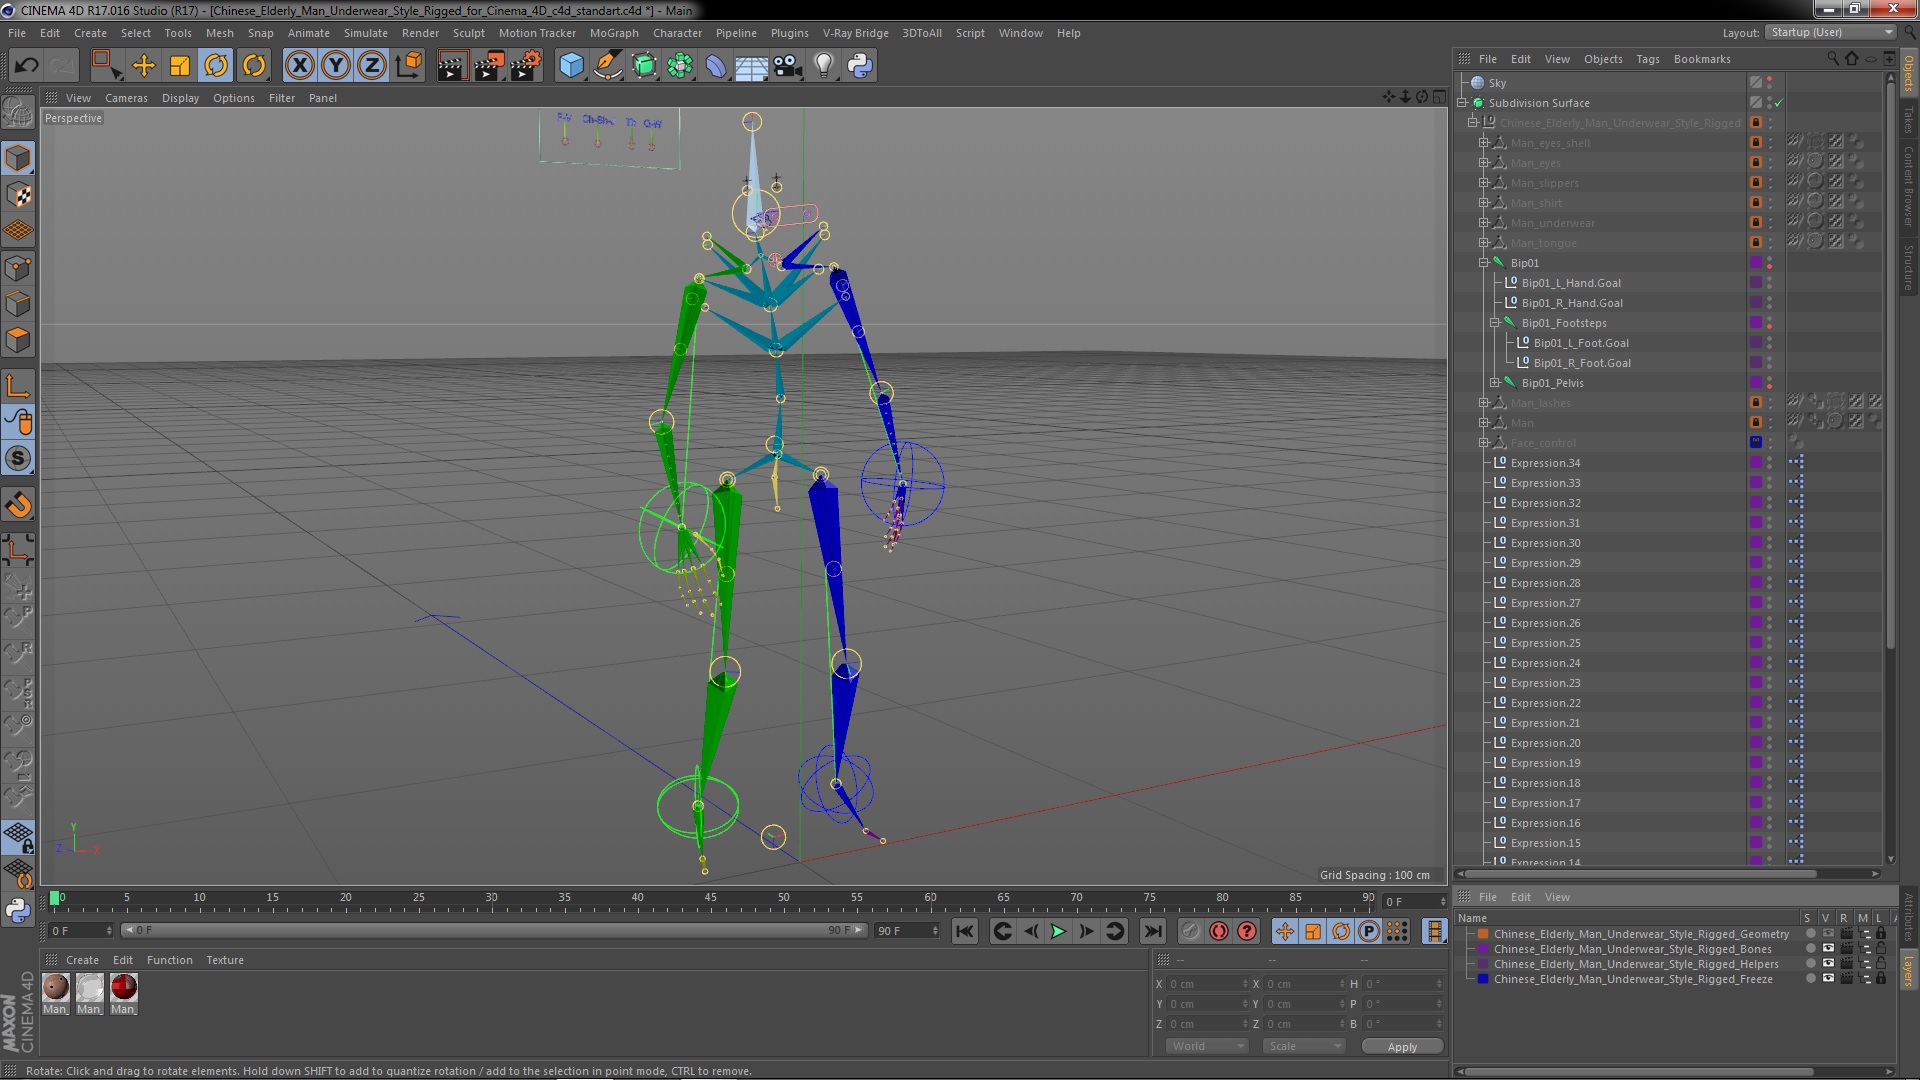
Task: Open the MoGraph array icon
Action: [680, 66]
